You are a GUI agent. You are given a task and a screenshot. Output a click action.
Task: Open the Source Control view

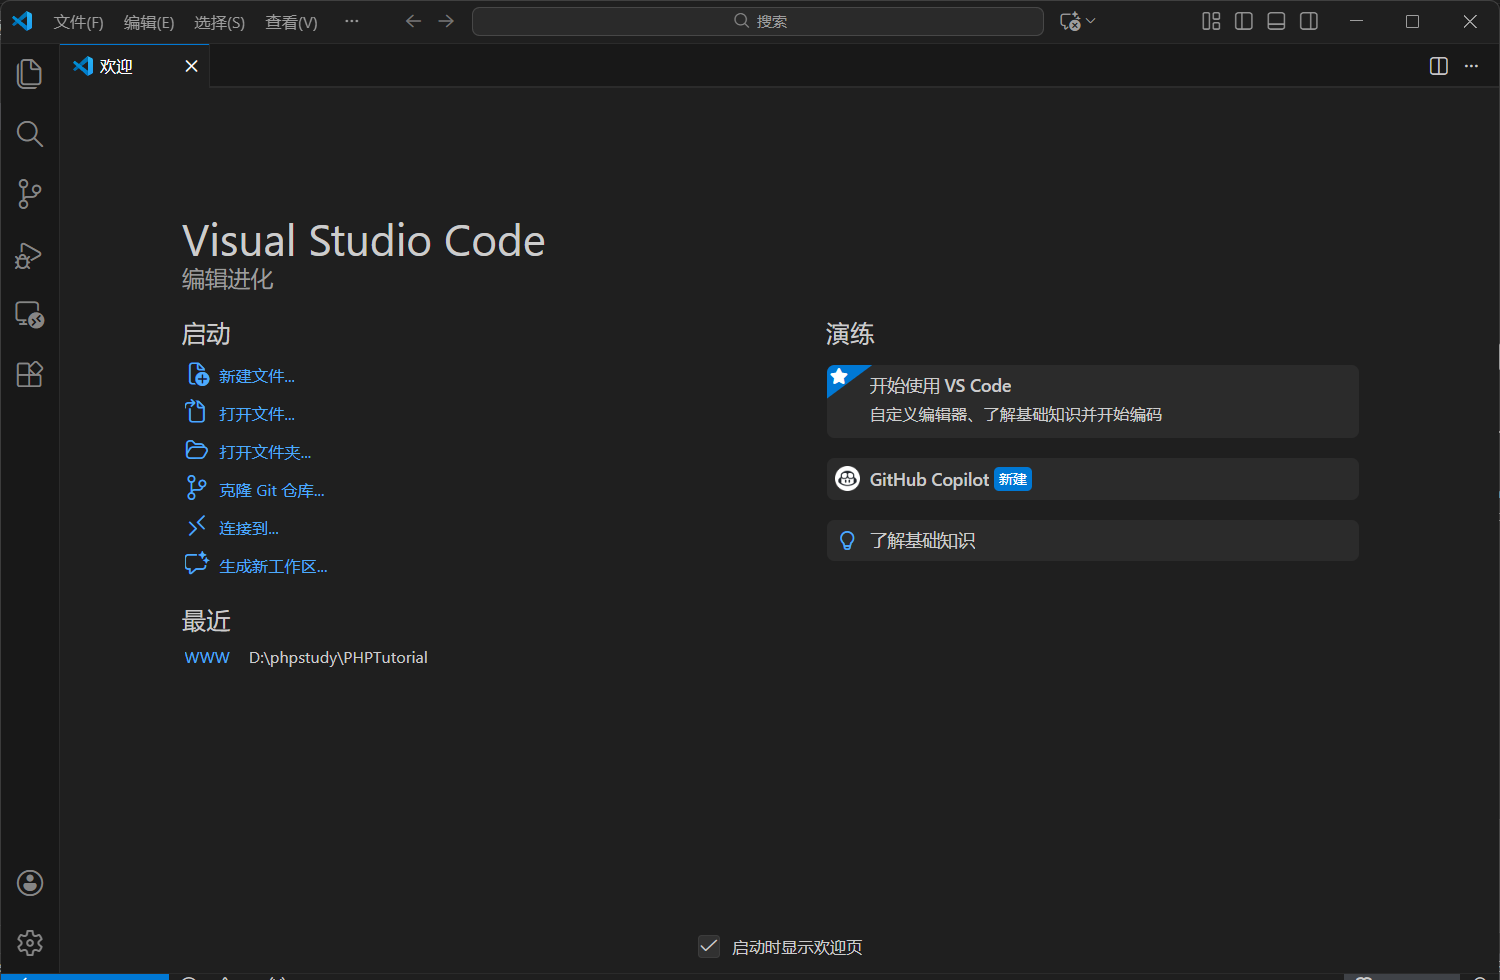click(x=30, y=194)
